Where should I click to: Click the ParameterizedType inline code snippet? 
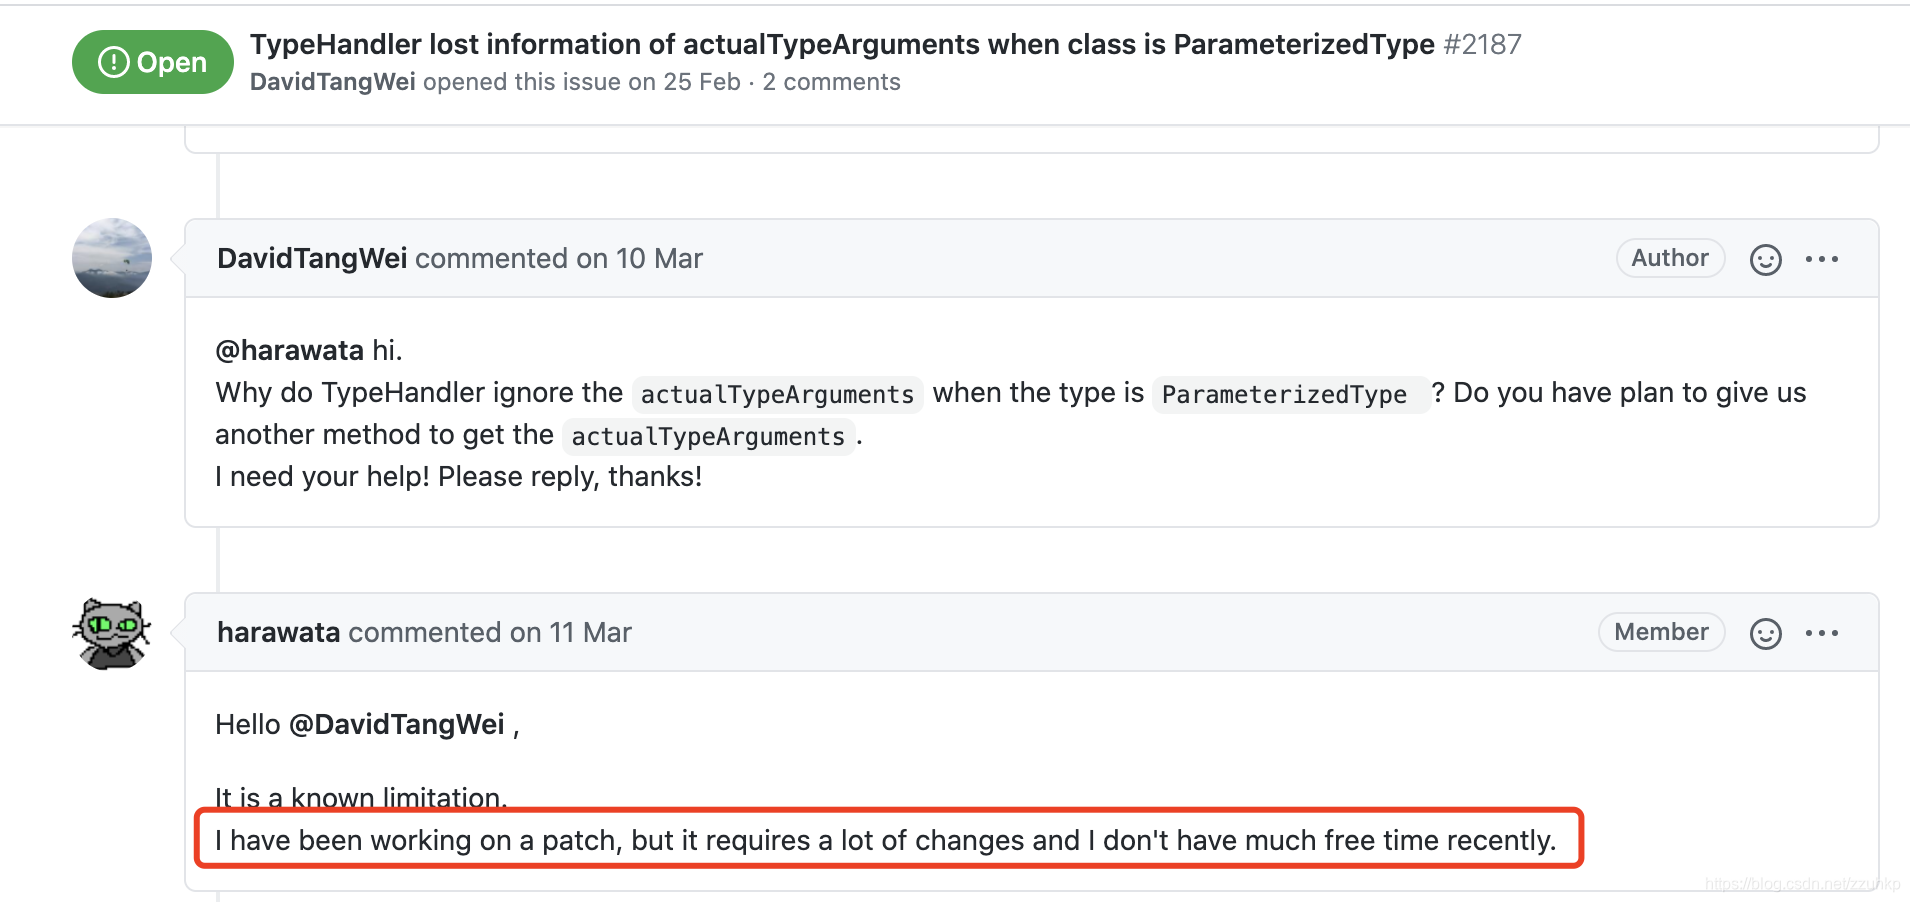pos(1284,395)
